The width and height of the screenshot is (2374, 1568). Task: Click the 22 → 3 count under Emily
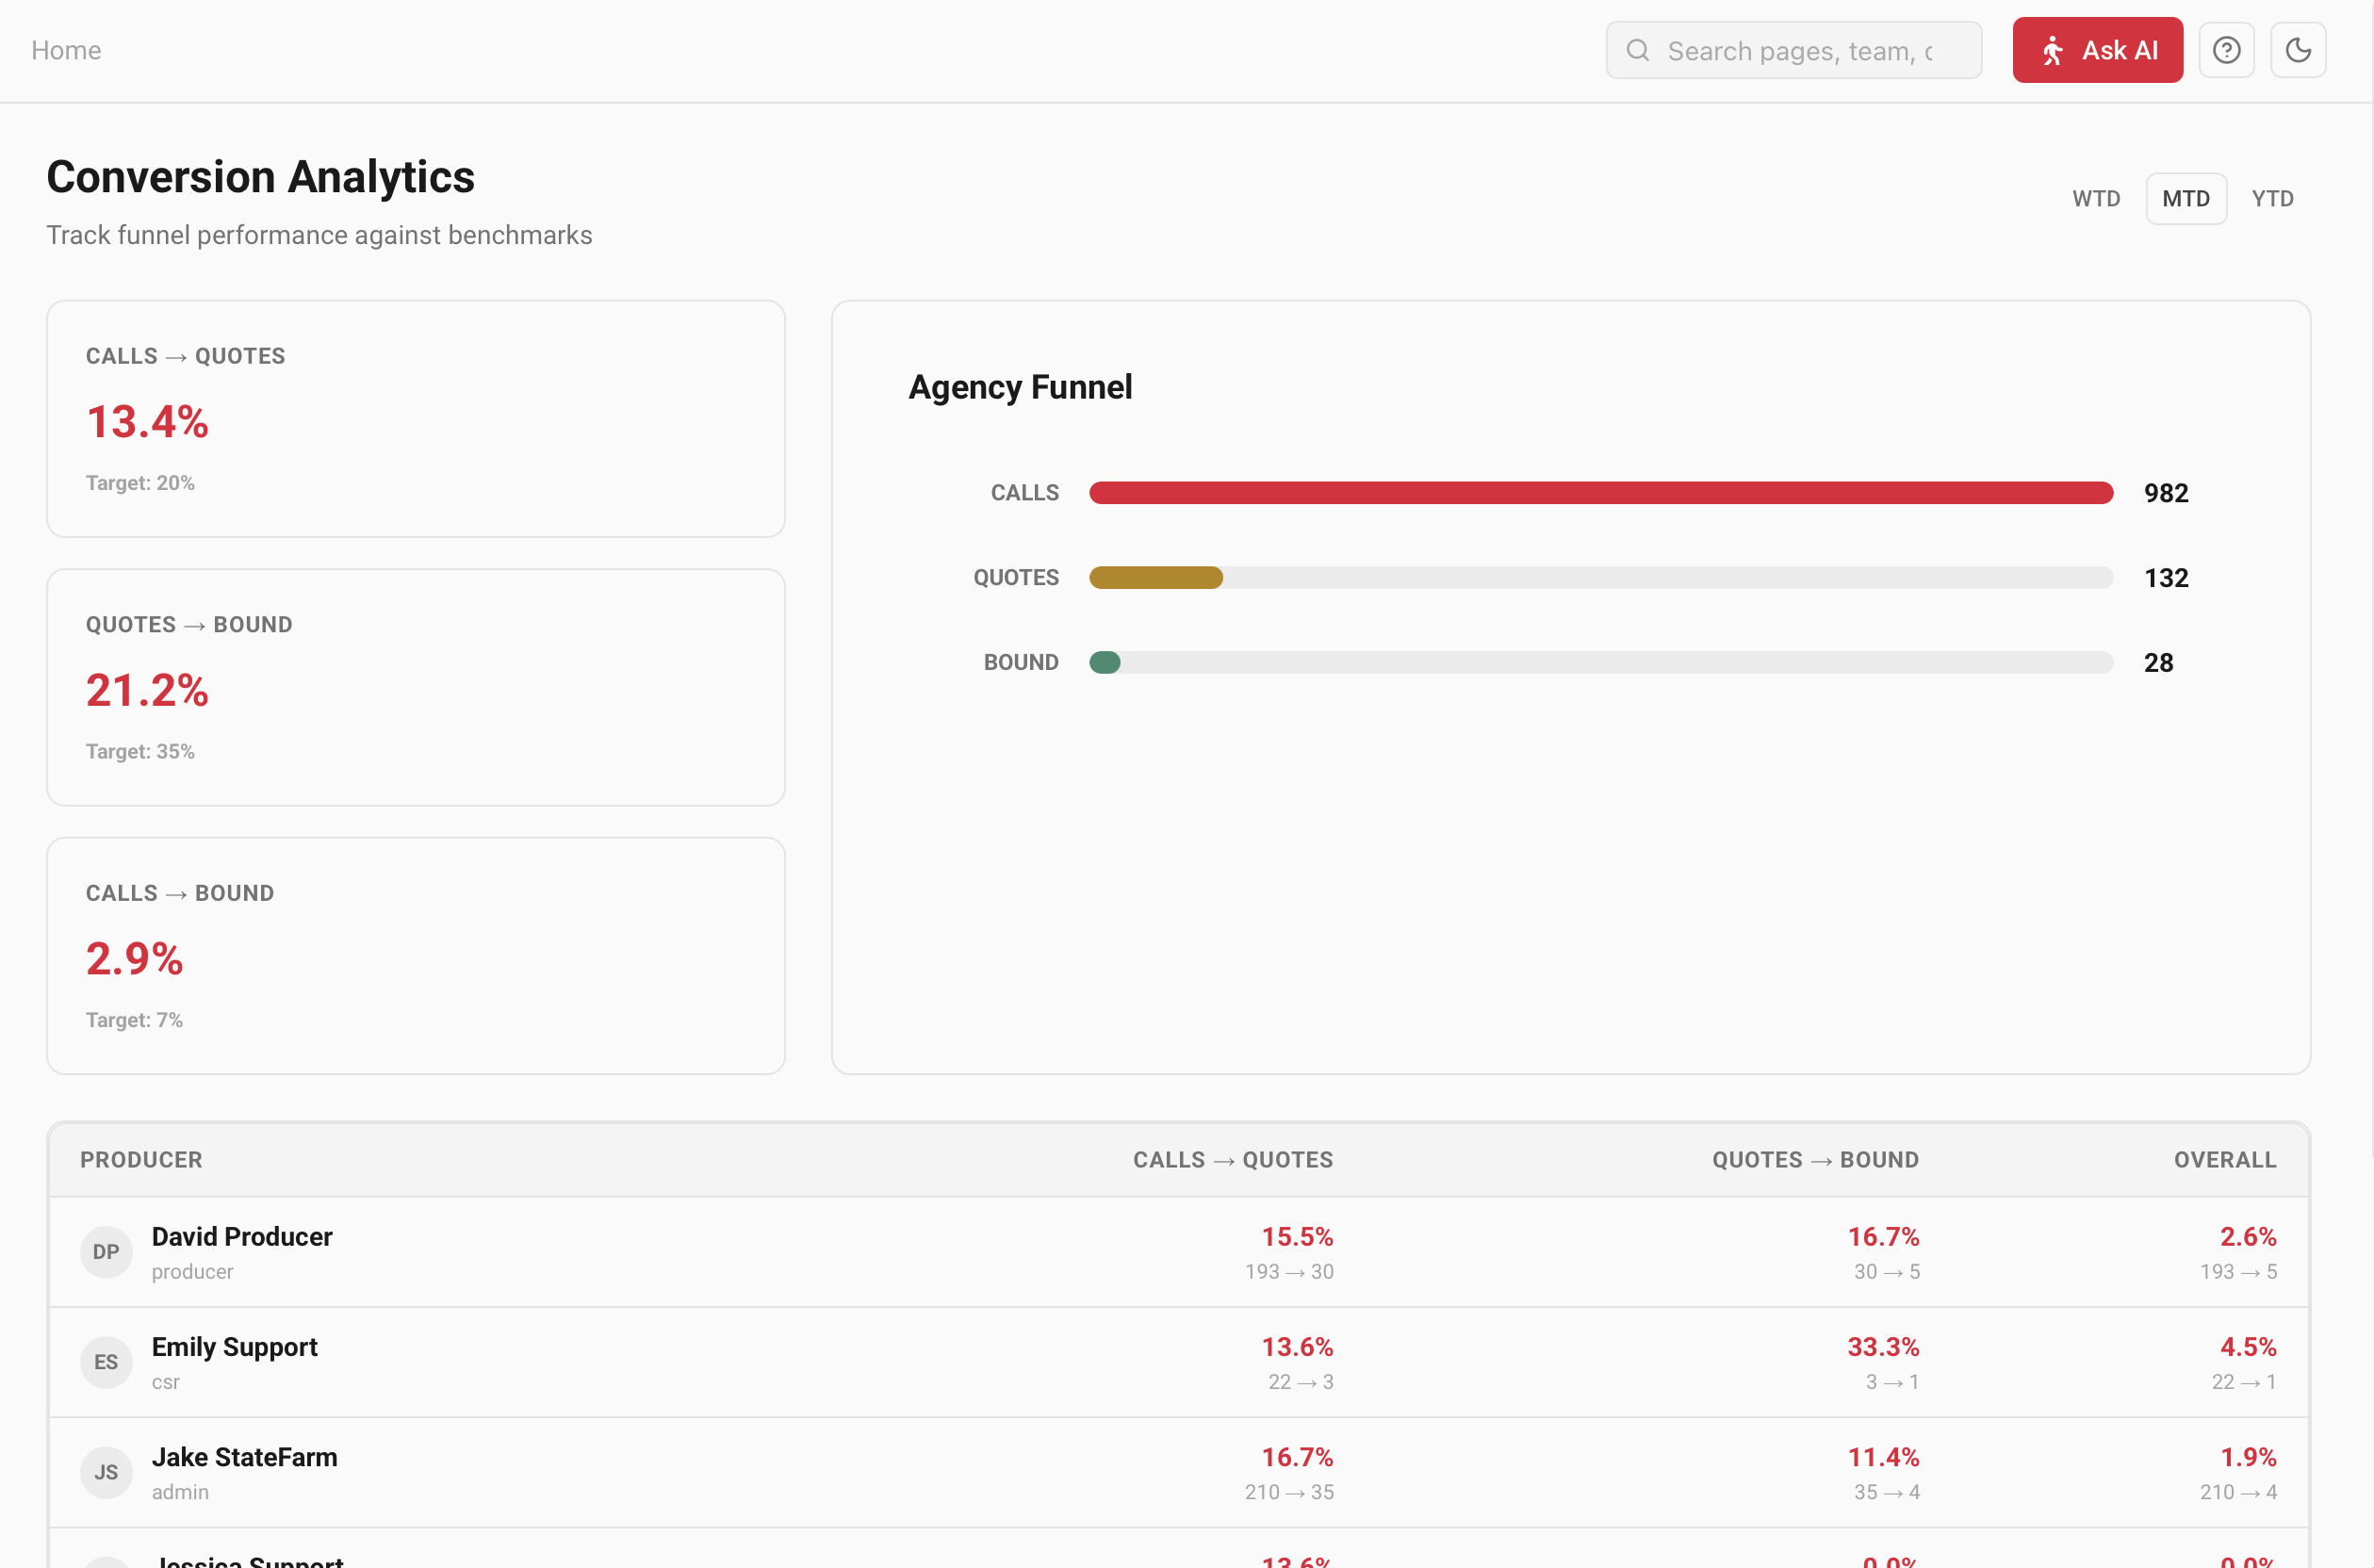(1301, 1382)
